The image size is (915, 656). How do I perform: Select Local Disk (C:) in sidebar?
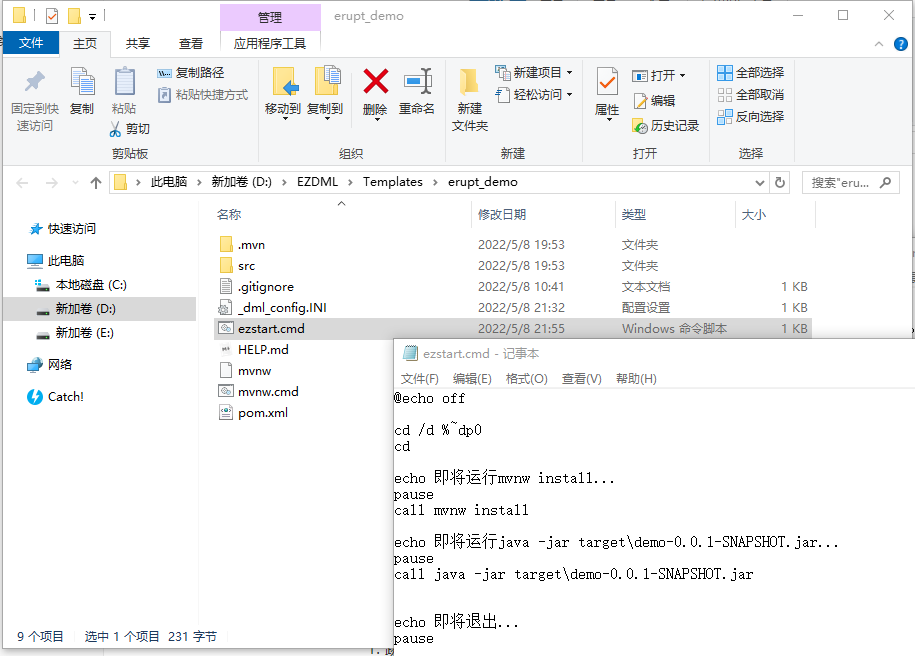(91, 285)
